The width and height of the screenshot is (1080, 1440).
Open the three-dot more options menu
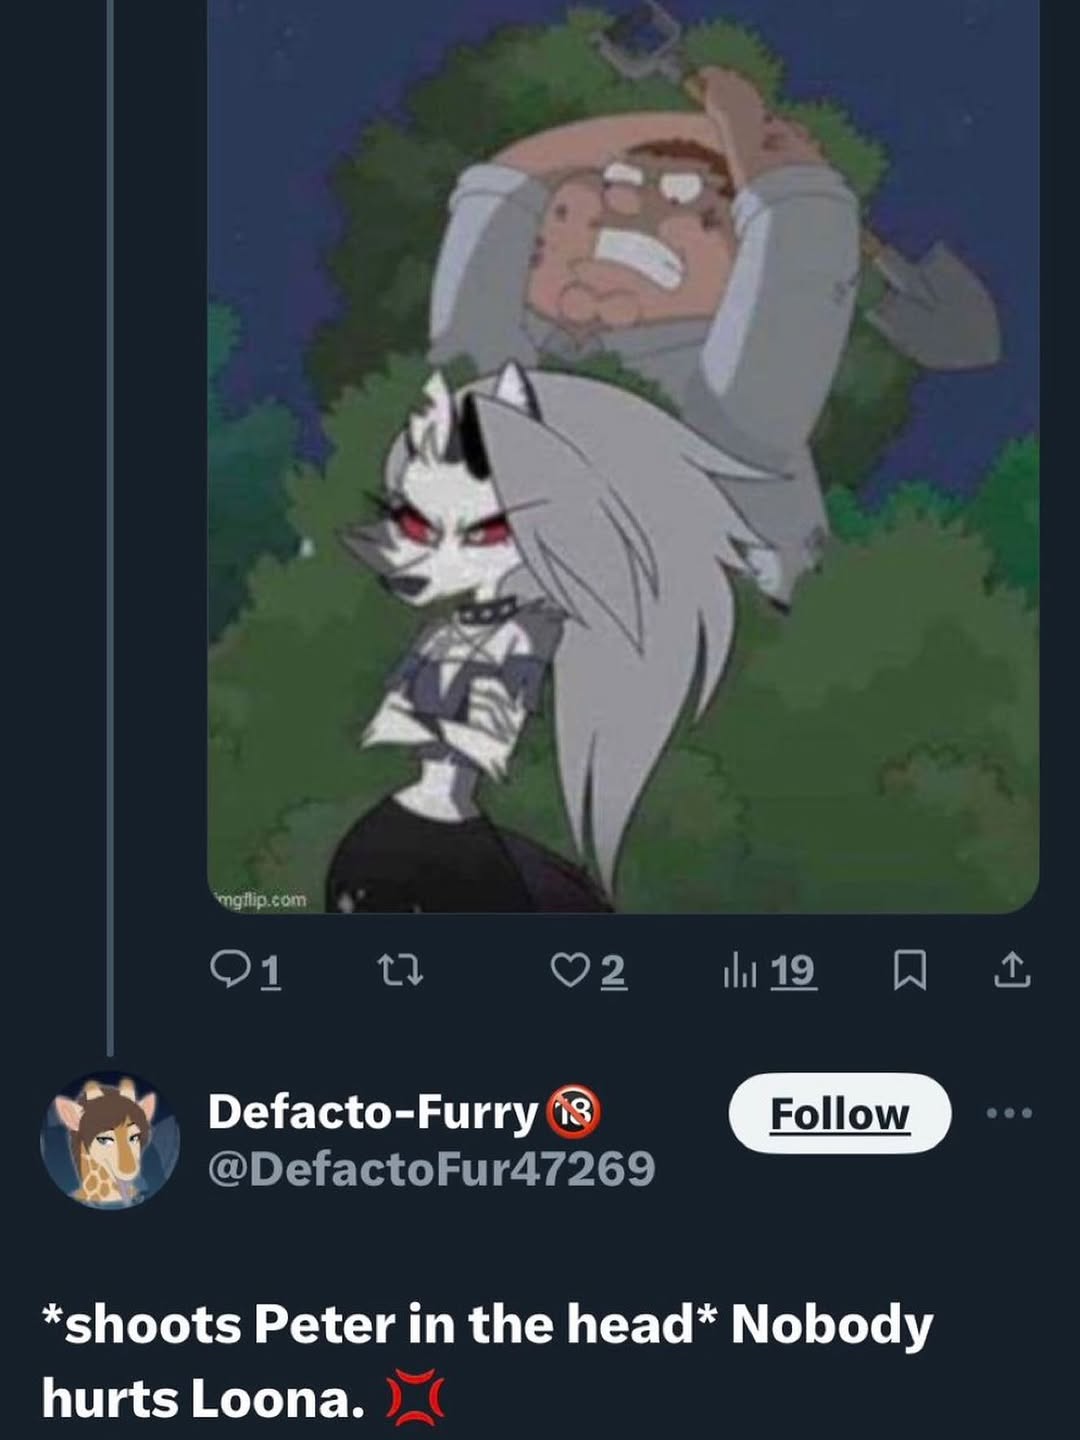coord(1009,1113)
